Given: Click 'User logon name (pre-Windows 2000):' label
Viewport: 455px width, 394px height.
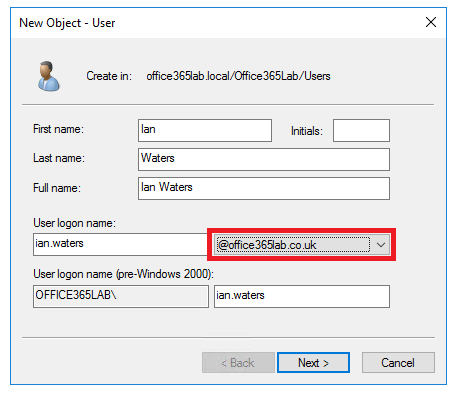Looking at the screenshot, I should pos(123,274).
